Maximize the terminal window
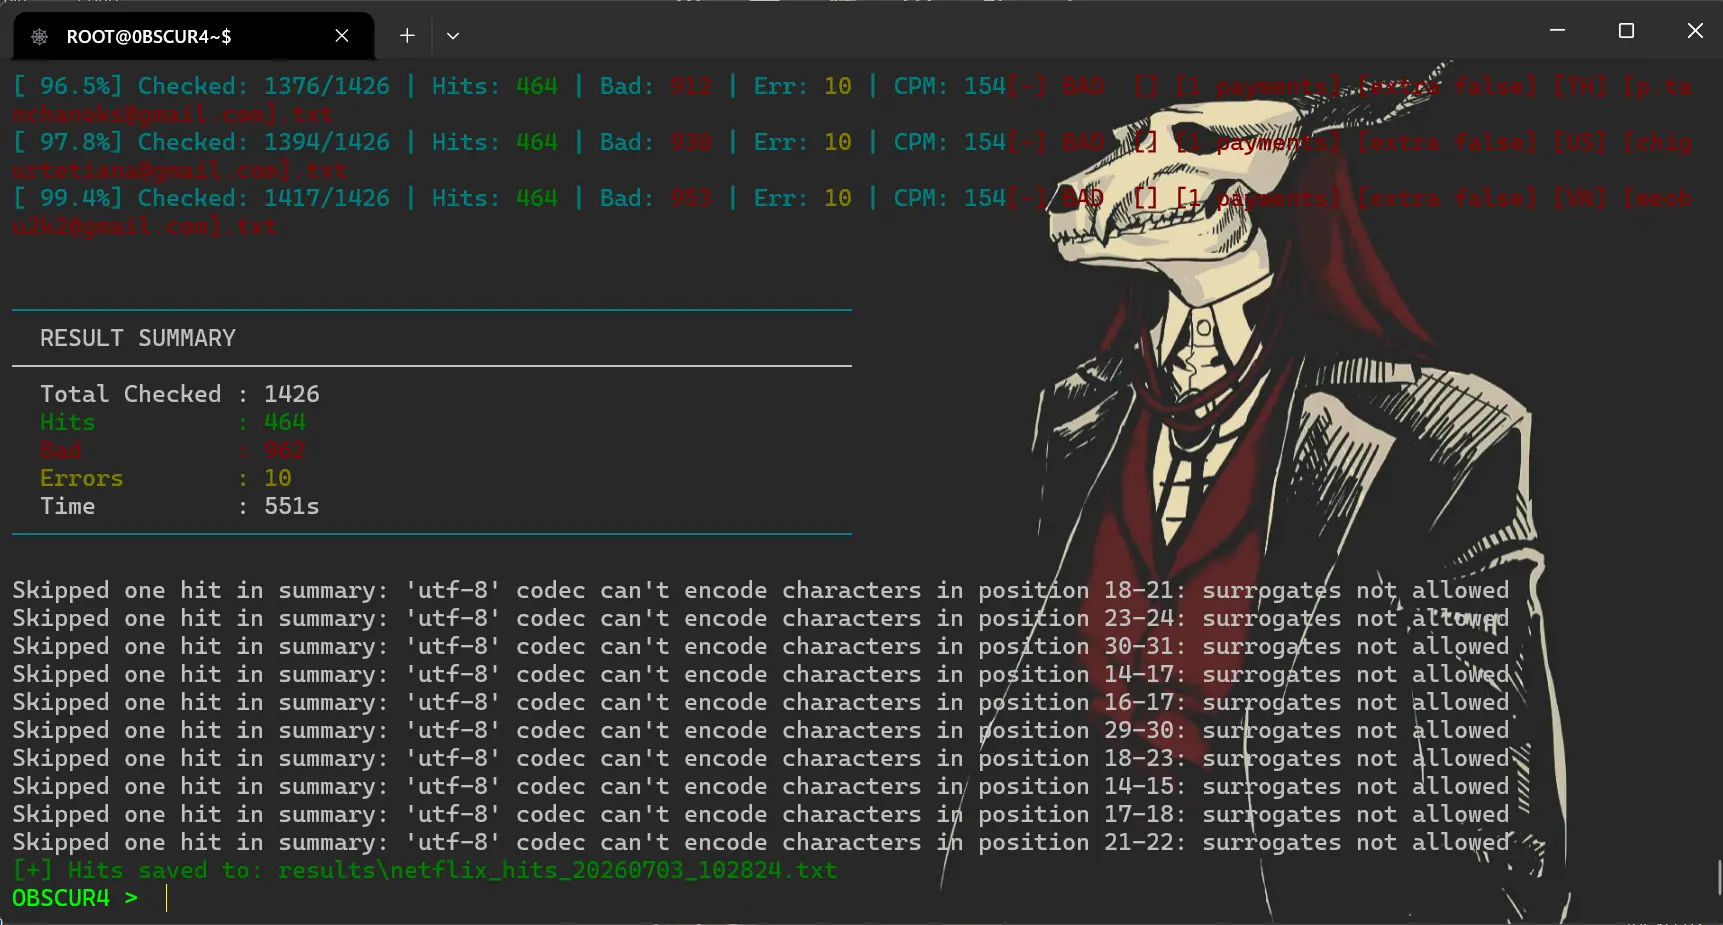This screenshot has width=1723, height=925. (x=1626, y=31)
